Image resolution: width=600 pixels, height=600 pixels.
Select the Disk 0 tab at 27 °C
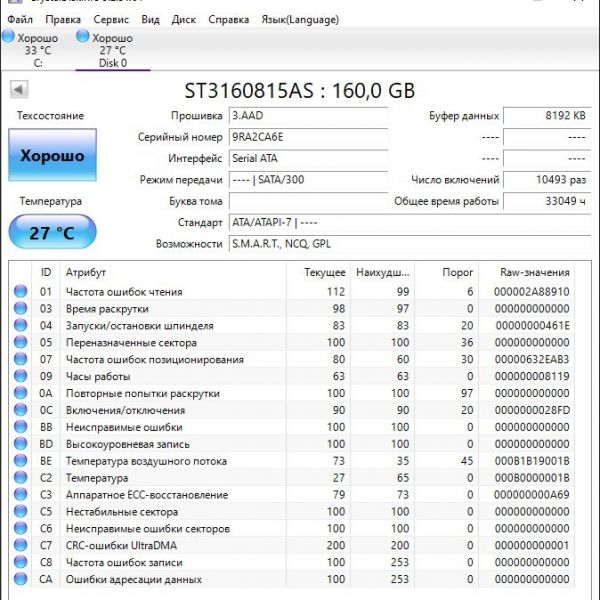click(x=113, y=50)
